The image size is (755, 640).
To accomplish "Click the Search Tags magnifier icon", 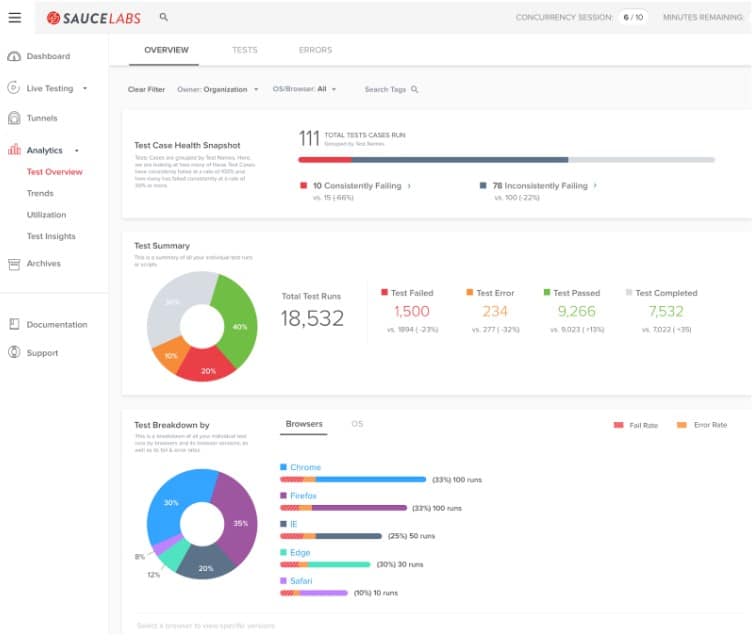I will [415, 90].
